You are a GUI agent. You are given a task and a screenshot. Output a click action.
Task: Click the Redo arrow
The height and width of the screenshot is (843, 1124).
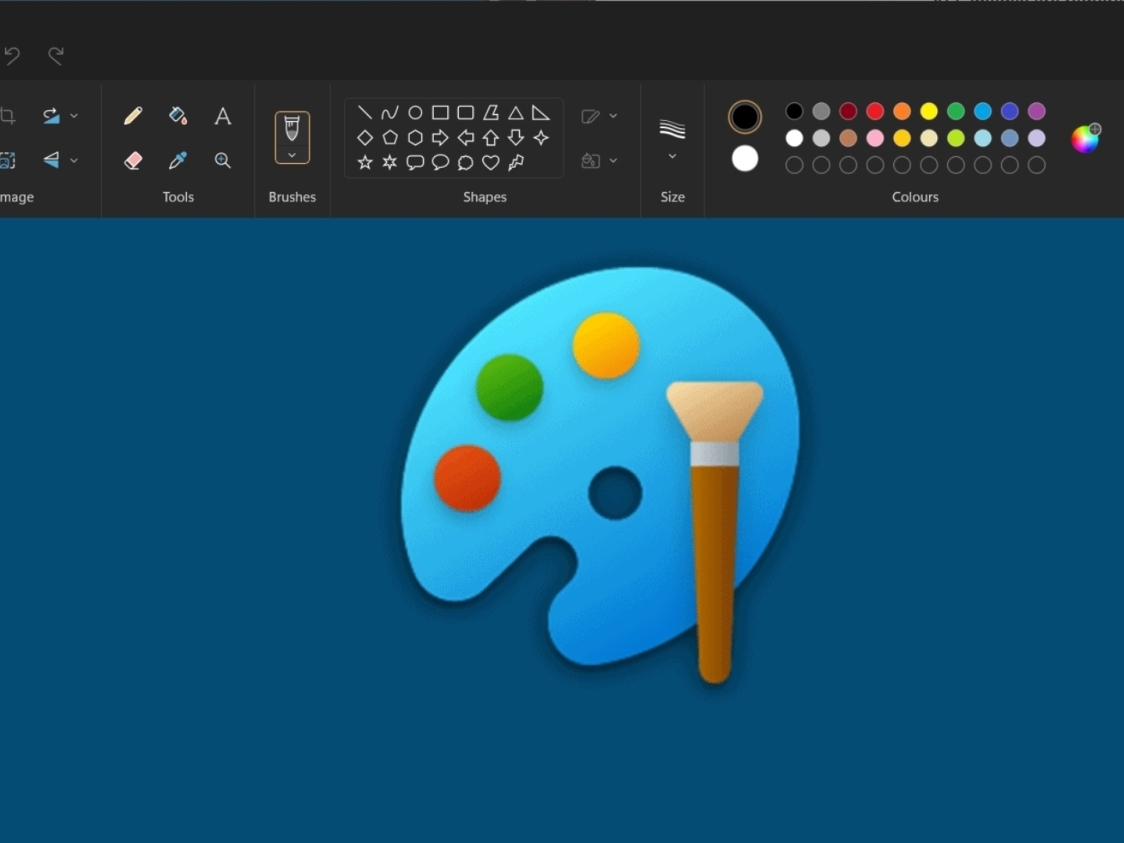pyautogui.click(x=56, y=55)
